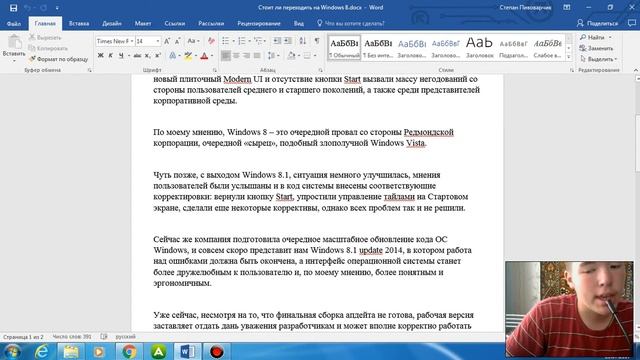640x360 pixels.
Task: Open the Font (Шрифт) dialog launcher
Action: tap(215, 70)
